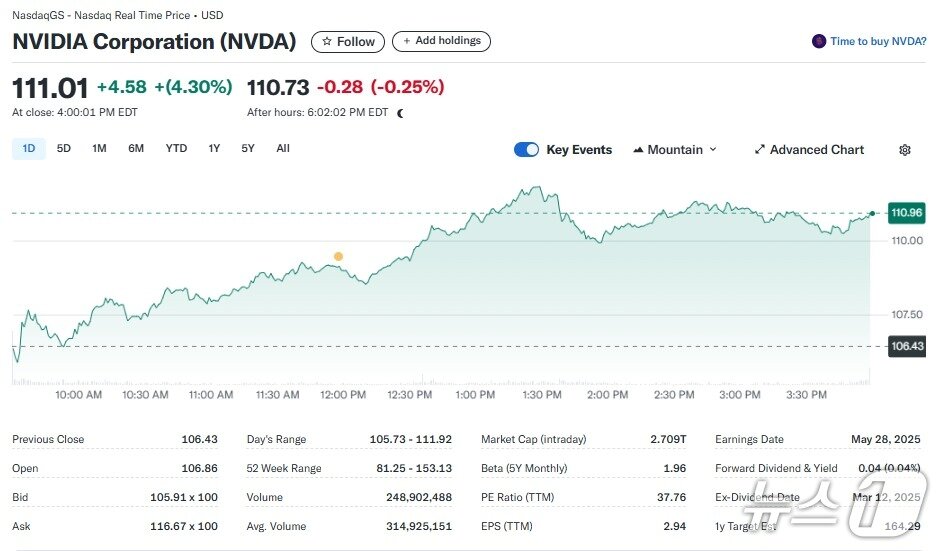Viewport: 941px width, 551px height.
Task: Click the NVIDIA Corporation (NVDA) title
Action: pos(154,41)
